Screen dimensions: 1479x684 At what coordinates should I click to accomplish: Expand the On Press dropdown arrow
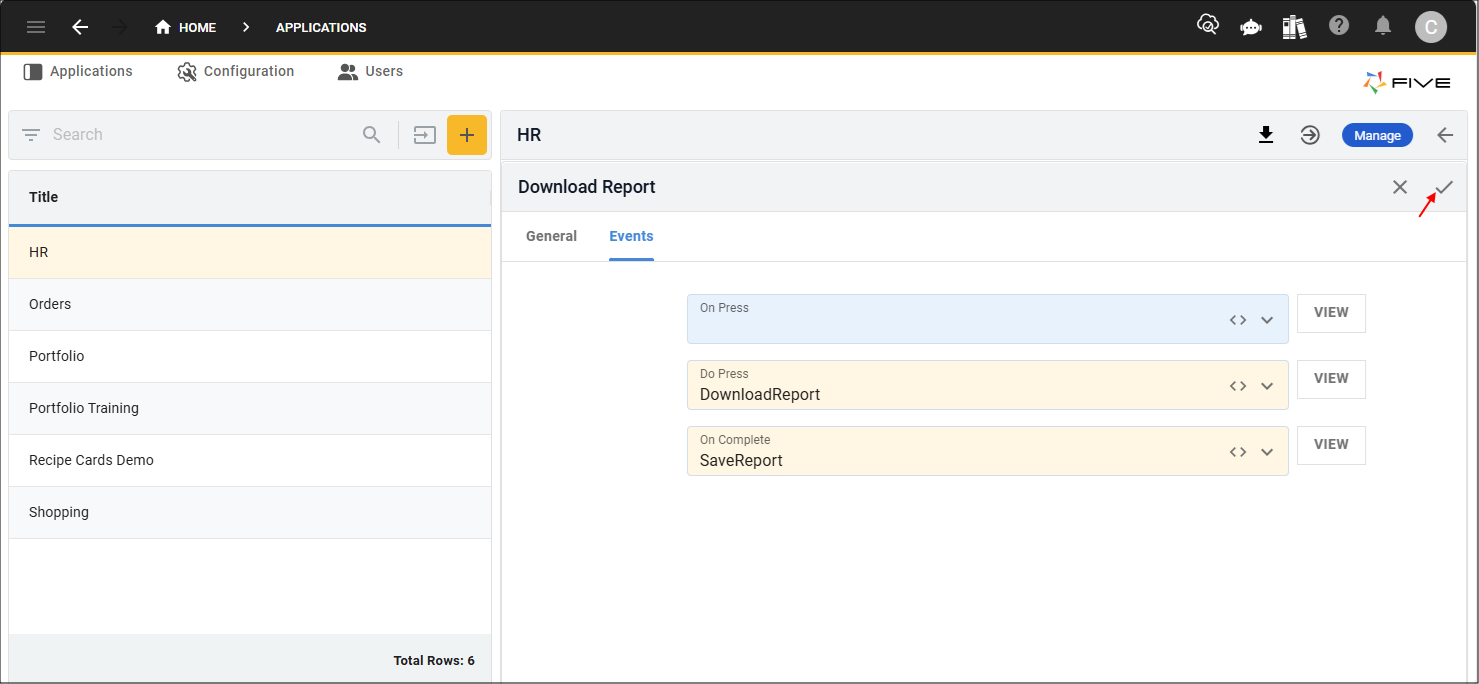click(1267, 320)
